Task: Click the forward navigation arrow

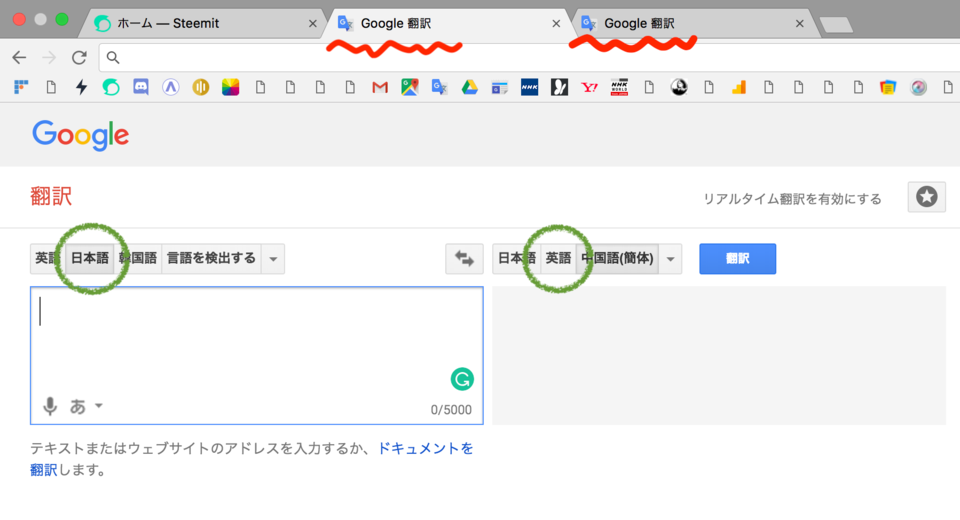Action: (x=49, y=58)
